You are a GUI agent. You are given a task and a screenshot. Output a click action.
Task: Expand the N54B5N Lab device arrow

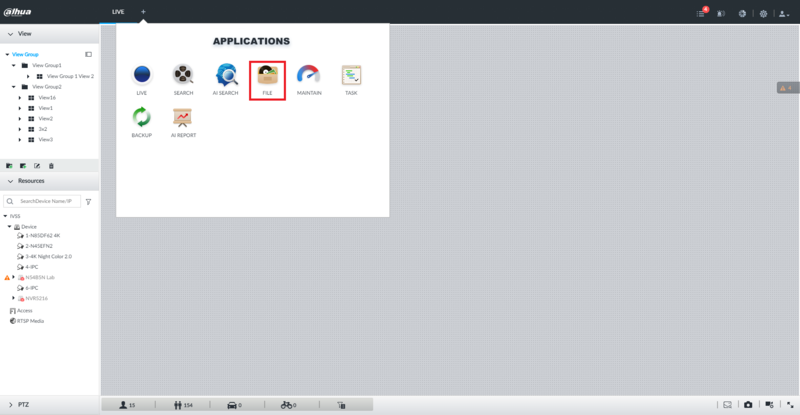[x=14, y=277]
